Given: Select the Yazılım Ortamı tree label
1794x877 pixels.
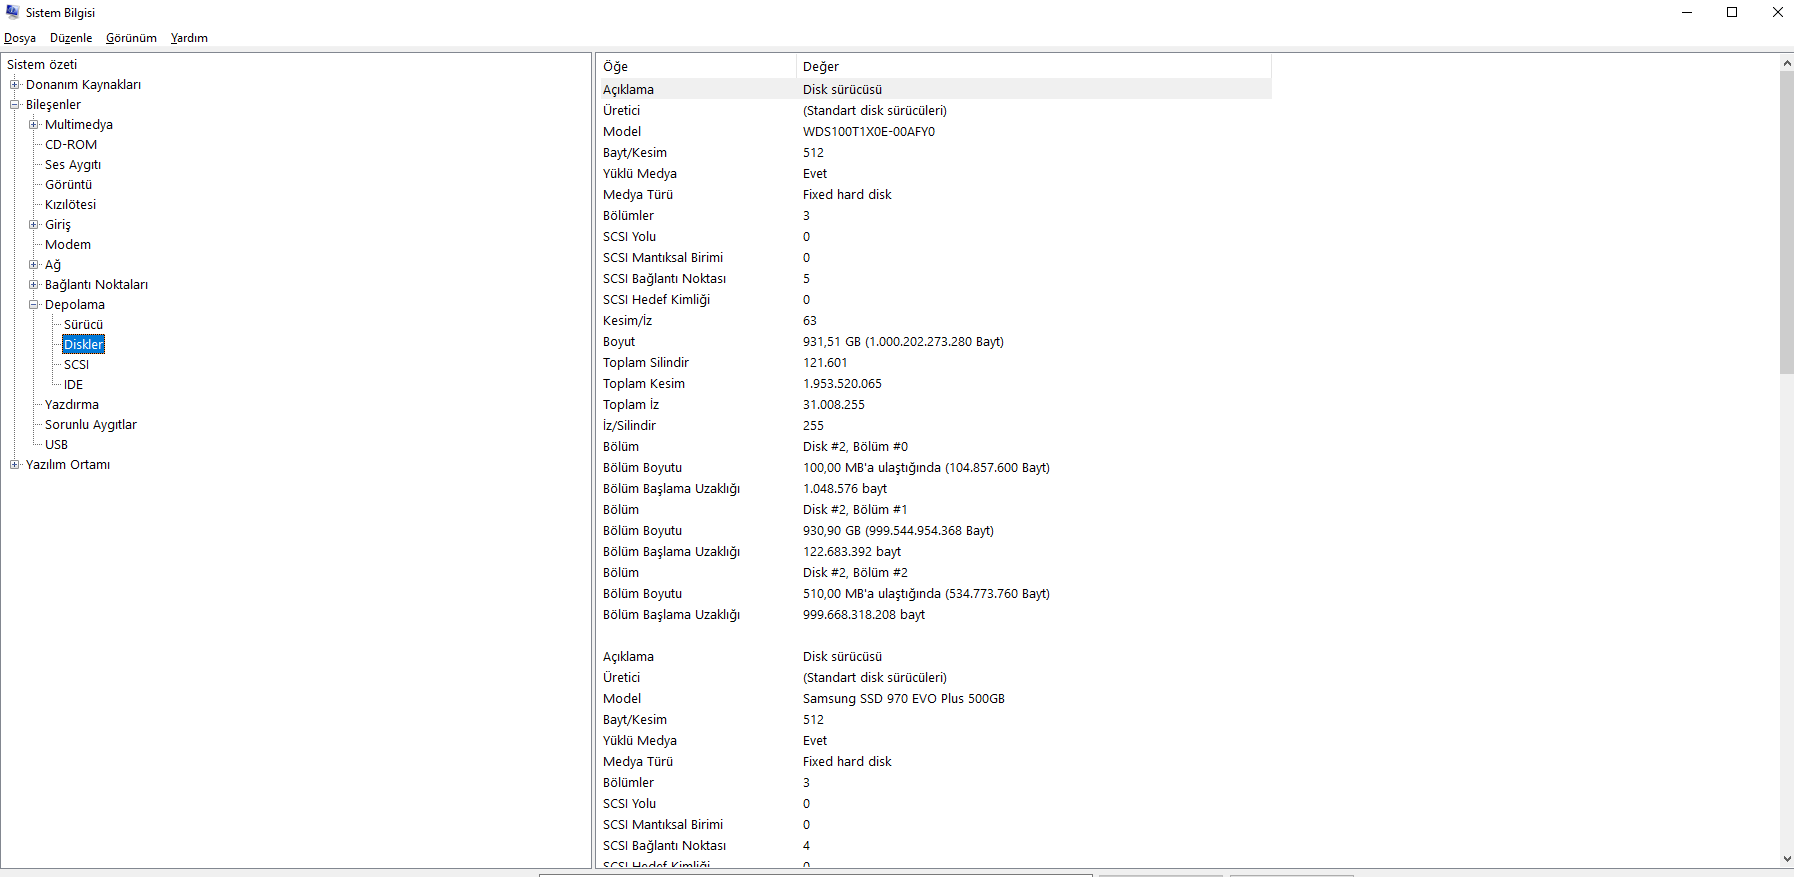Looking at the screenshot, I should click(x=68, y=465).
